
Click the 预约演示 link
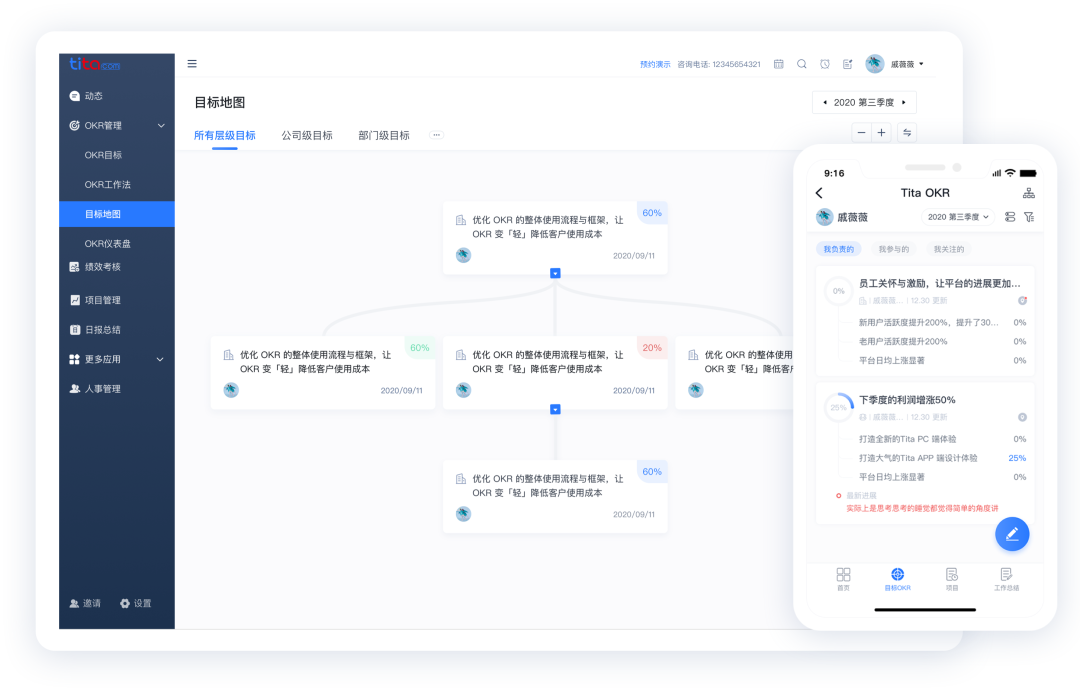(655, 64)
